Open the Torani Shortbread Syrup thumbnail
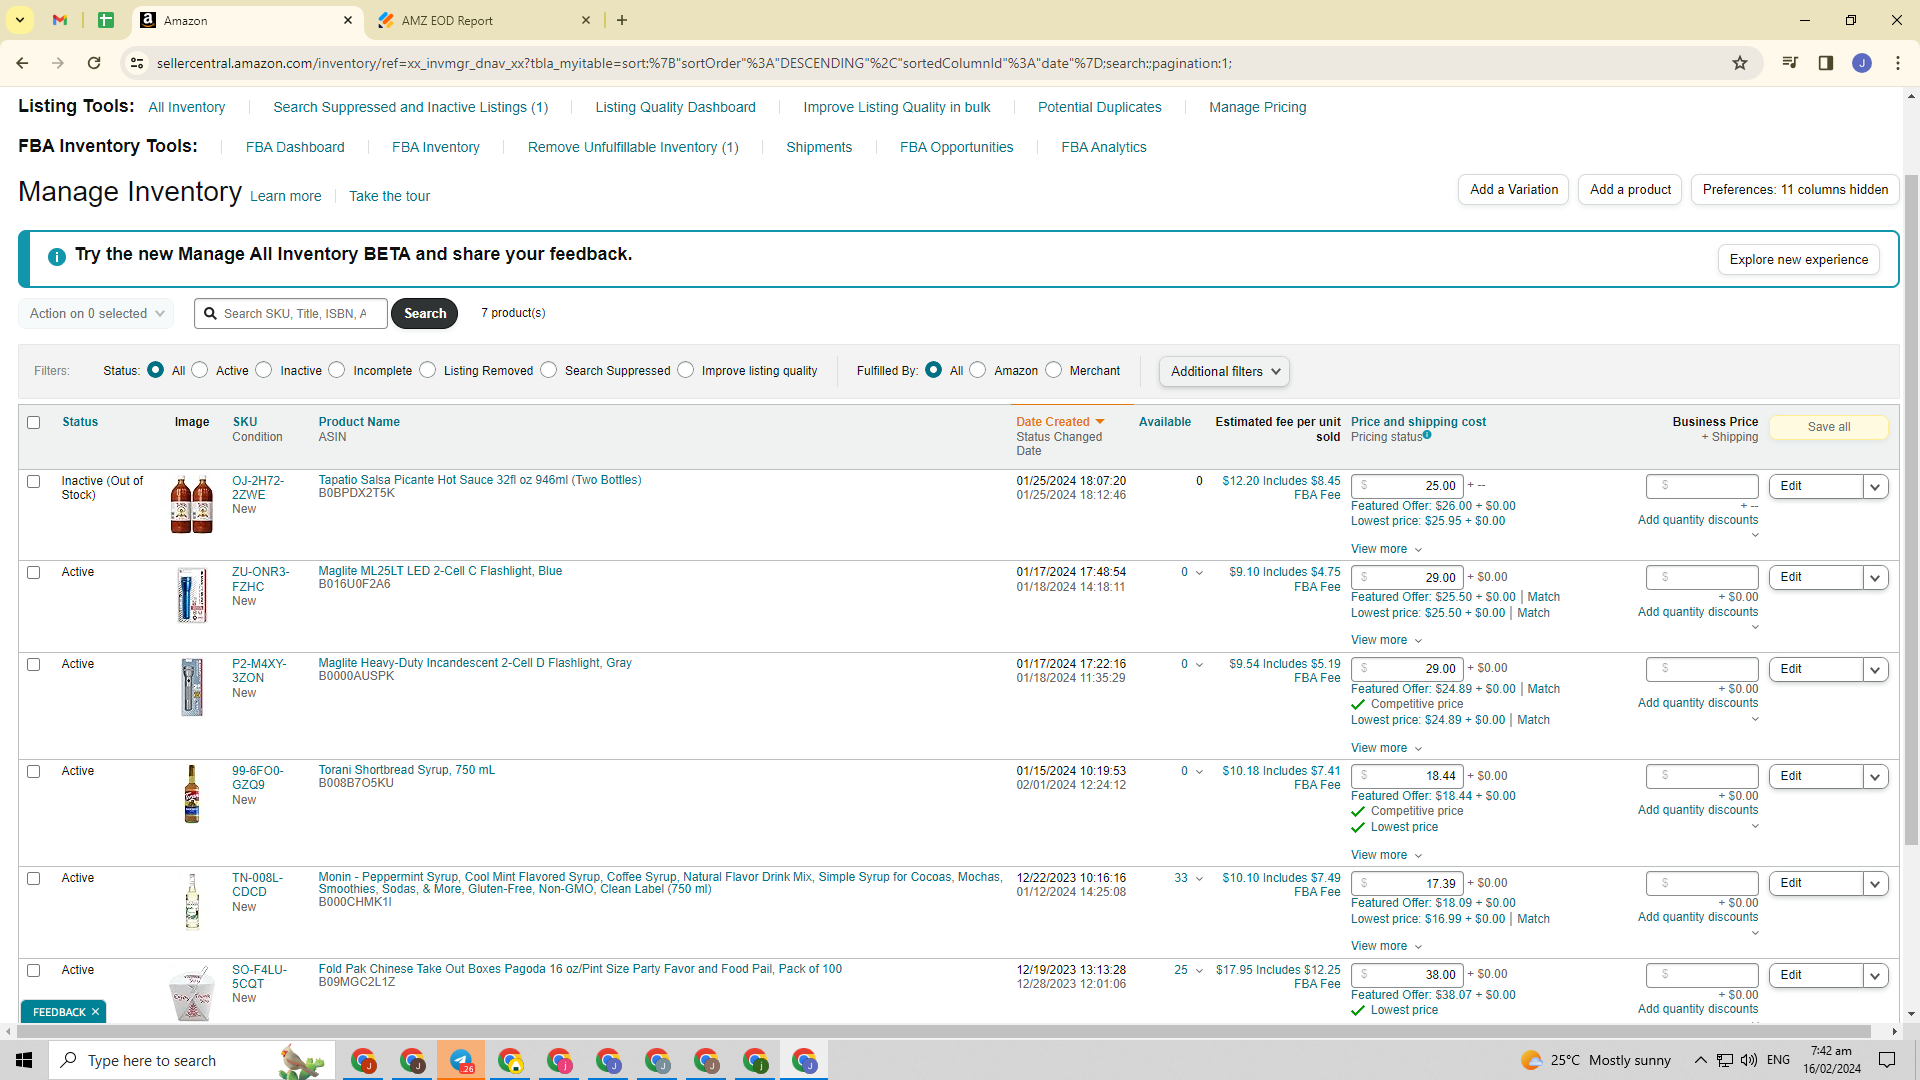Viewport: 1920px width, 1080px height. [192, 794]
